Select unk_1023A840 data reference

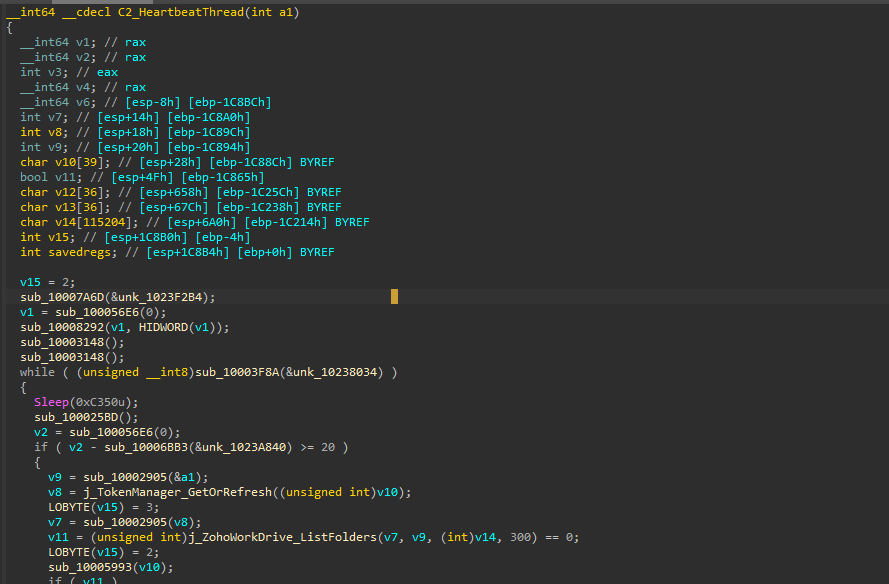tap(244, 447)
